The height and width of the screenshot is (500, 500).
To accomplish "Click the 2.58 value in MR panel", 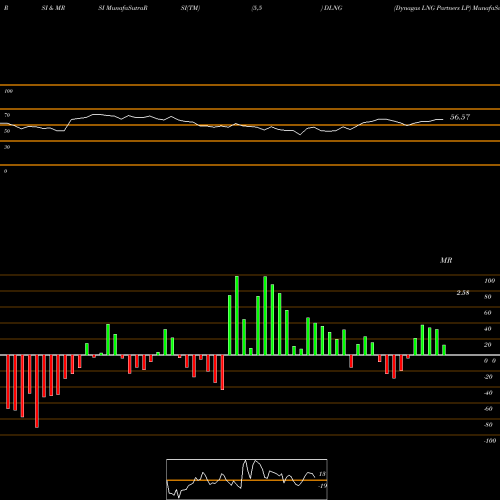I will [x=463, y=293].
